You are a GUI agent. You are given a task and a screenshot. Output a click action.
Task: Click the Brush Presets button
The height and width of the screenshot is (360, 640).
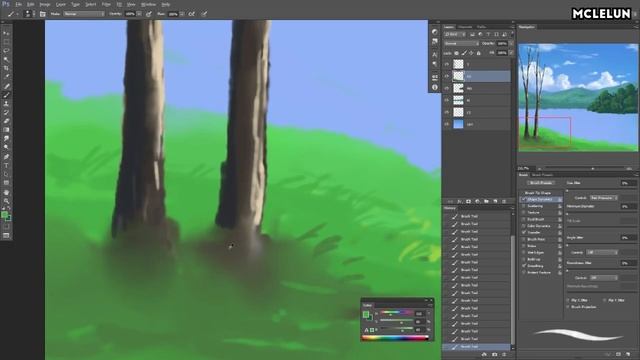point(541,183)
